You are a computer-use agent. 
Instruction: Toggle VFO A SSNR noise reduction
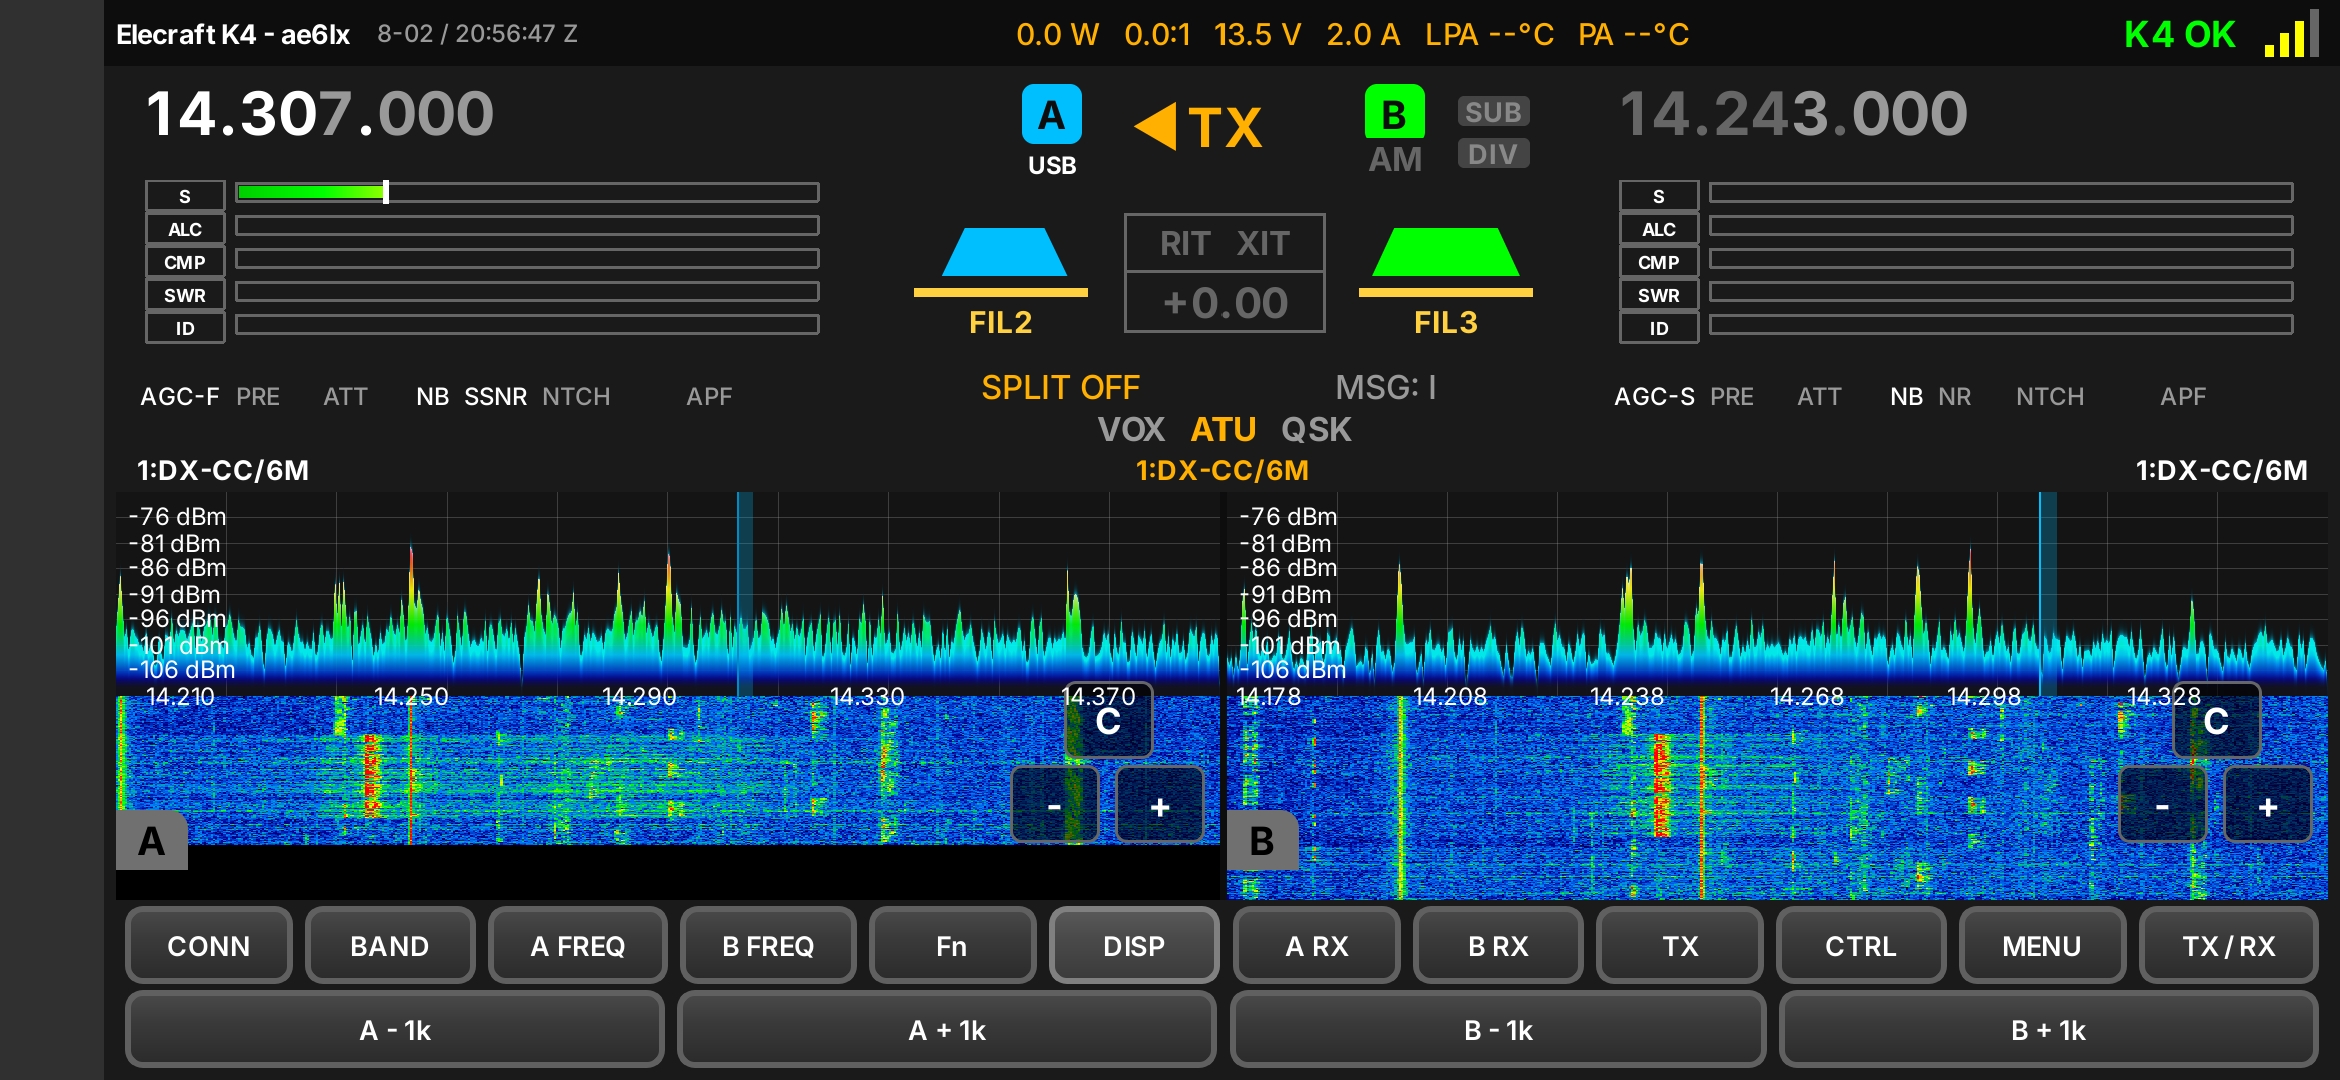tap(495, 397)
